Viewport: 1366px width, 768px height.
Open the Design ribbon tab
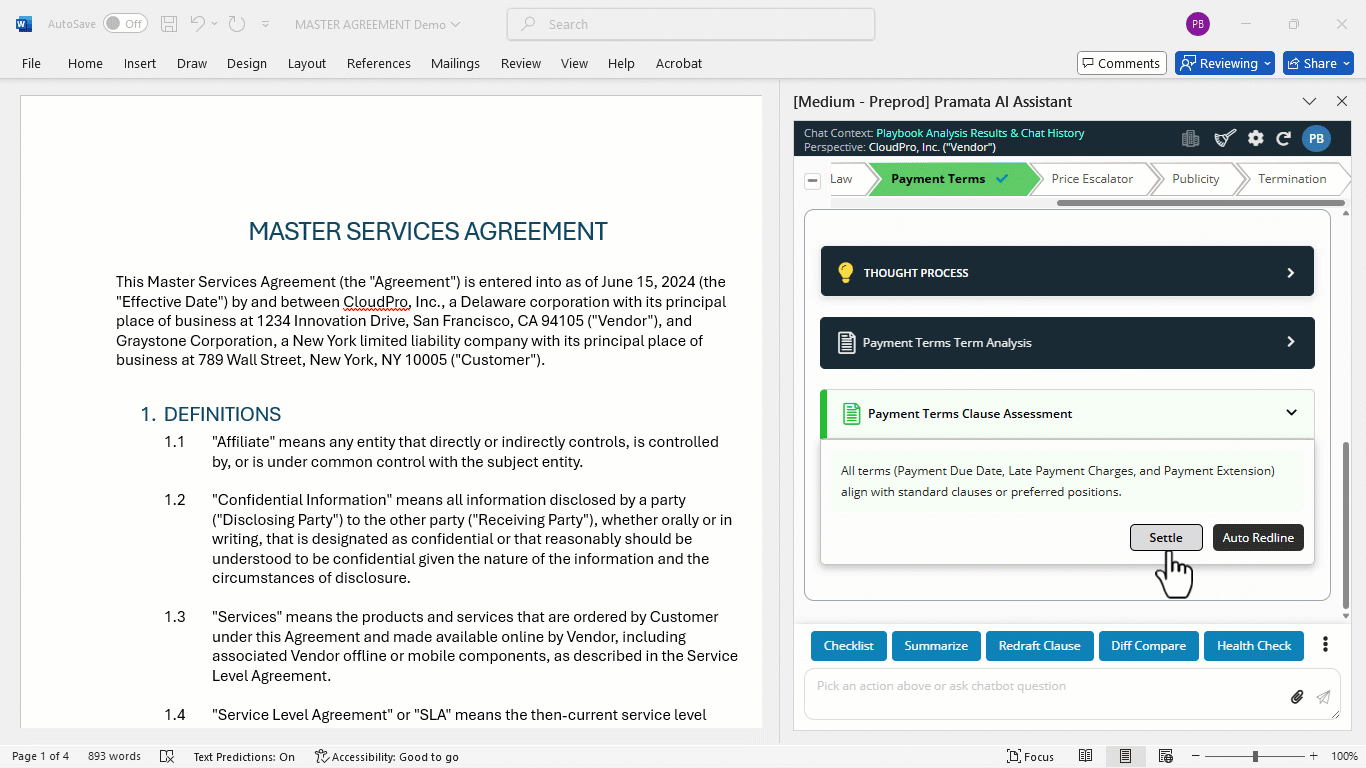click(247, 63)
